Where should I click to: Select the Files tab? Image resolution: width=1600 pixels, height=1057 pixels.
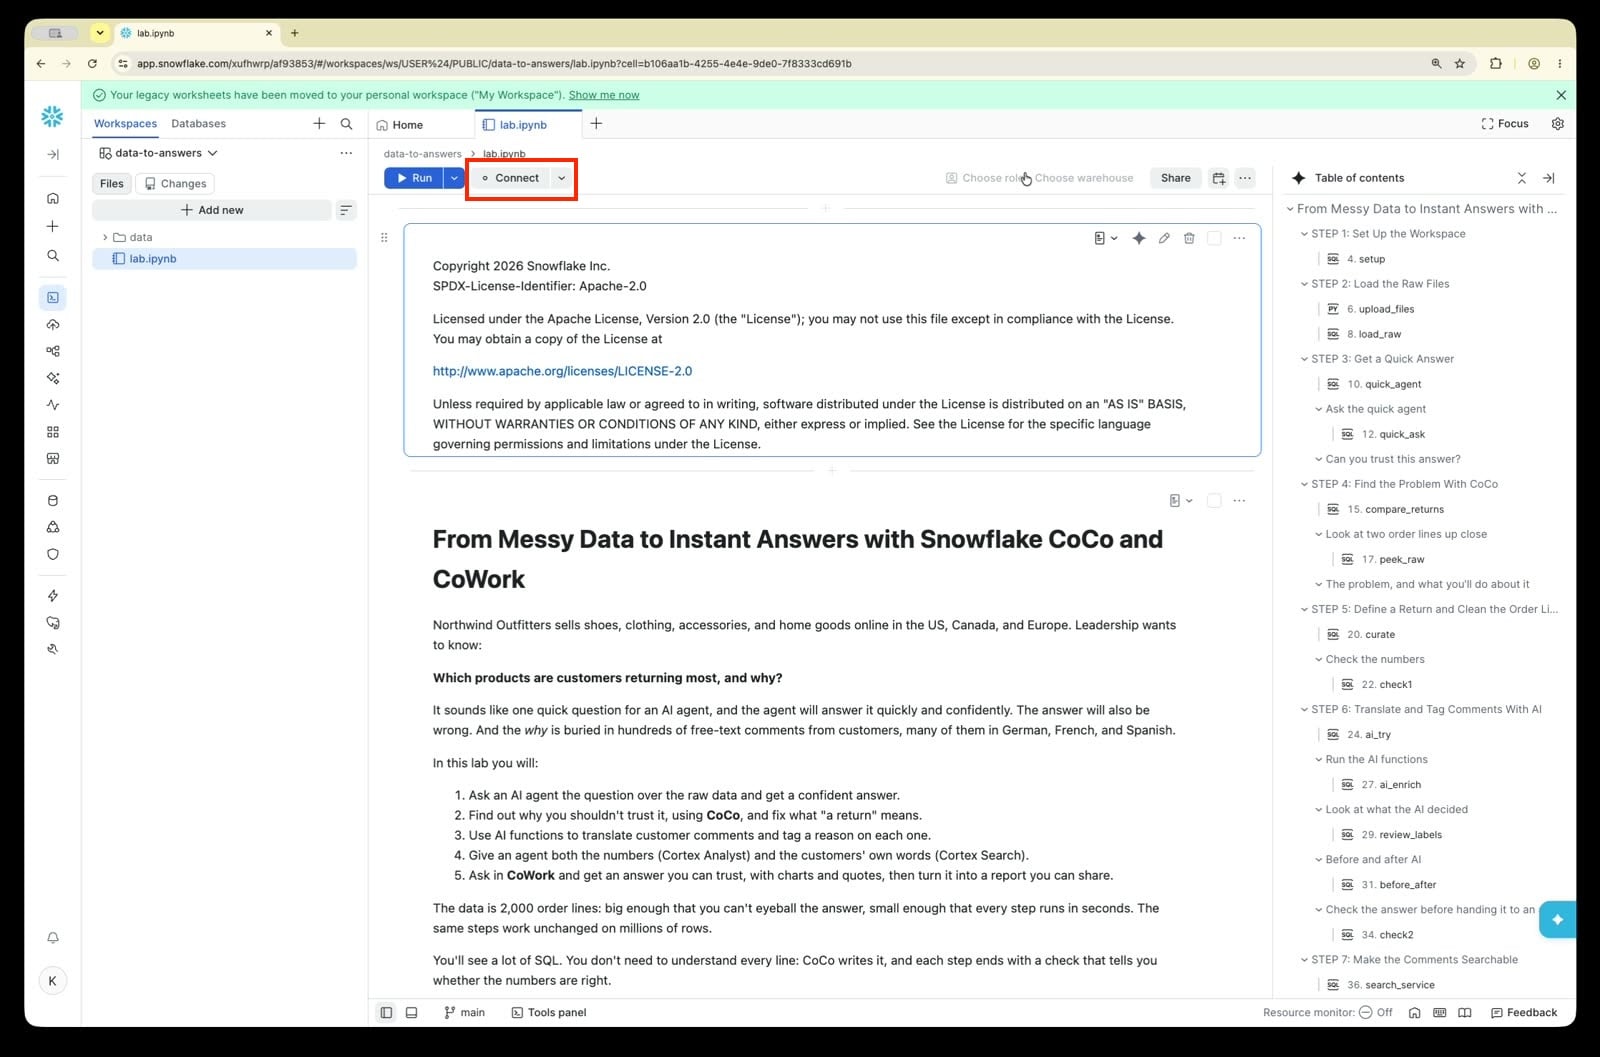tap(112, 183)
